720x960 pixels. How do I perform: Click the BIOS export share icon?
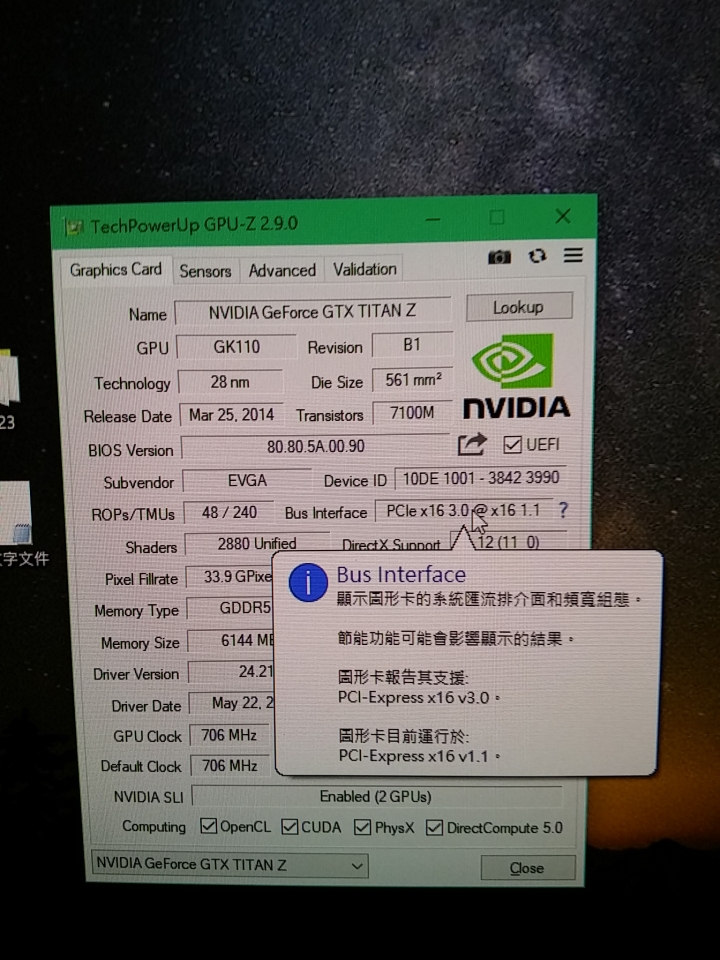pos(472,444)
